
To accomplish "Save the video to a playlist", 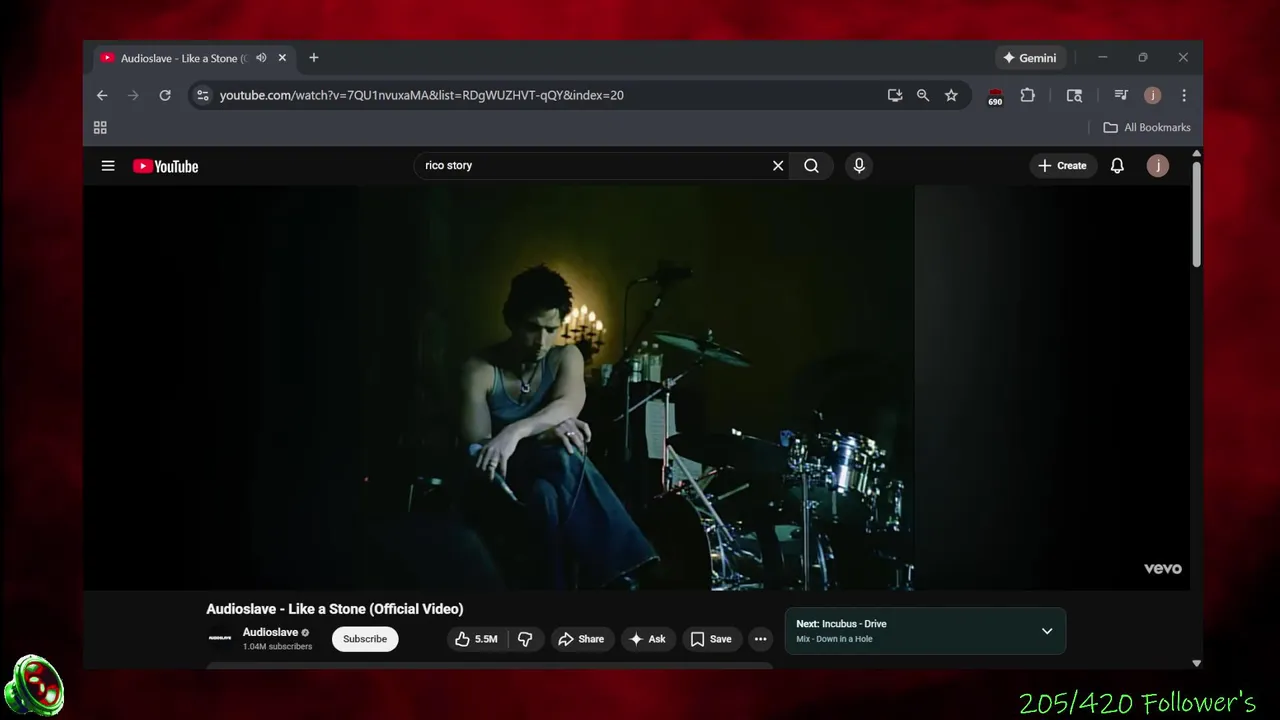I will (711, 639).
